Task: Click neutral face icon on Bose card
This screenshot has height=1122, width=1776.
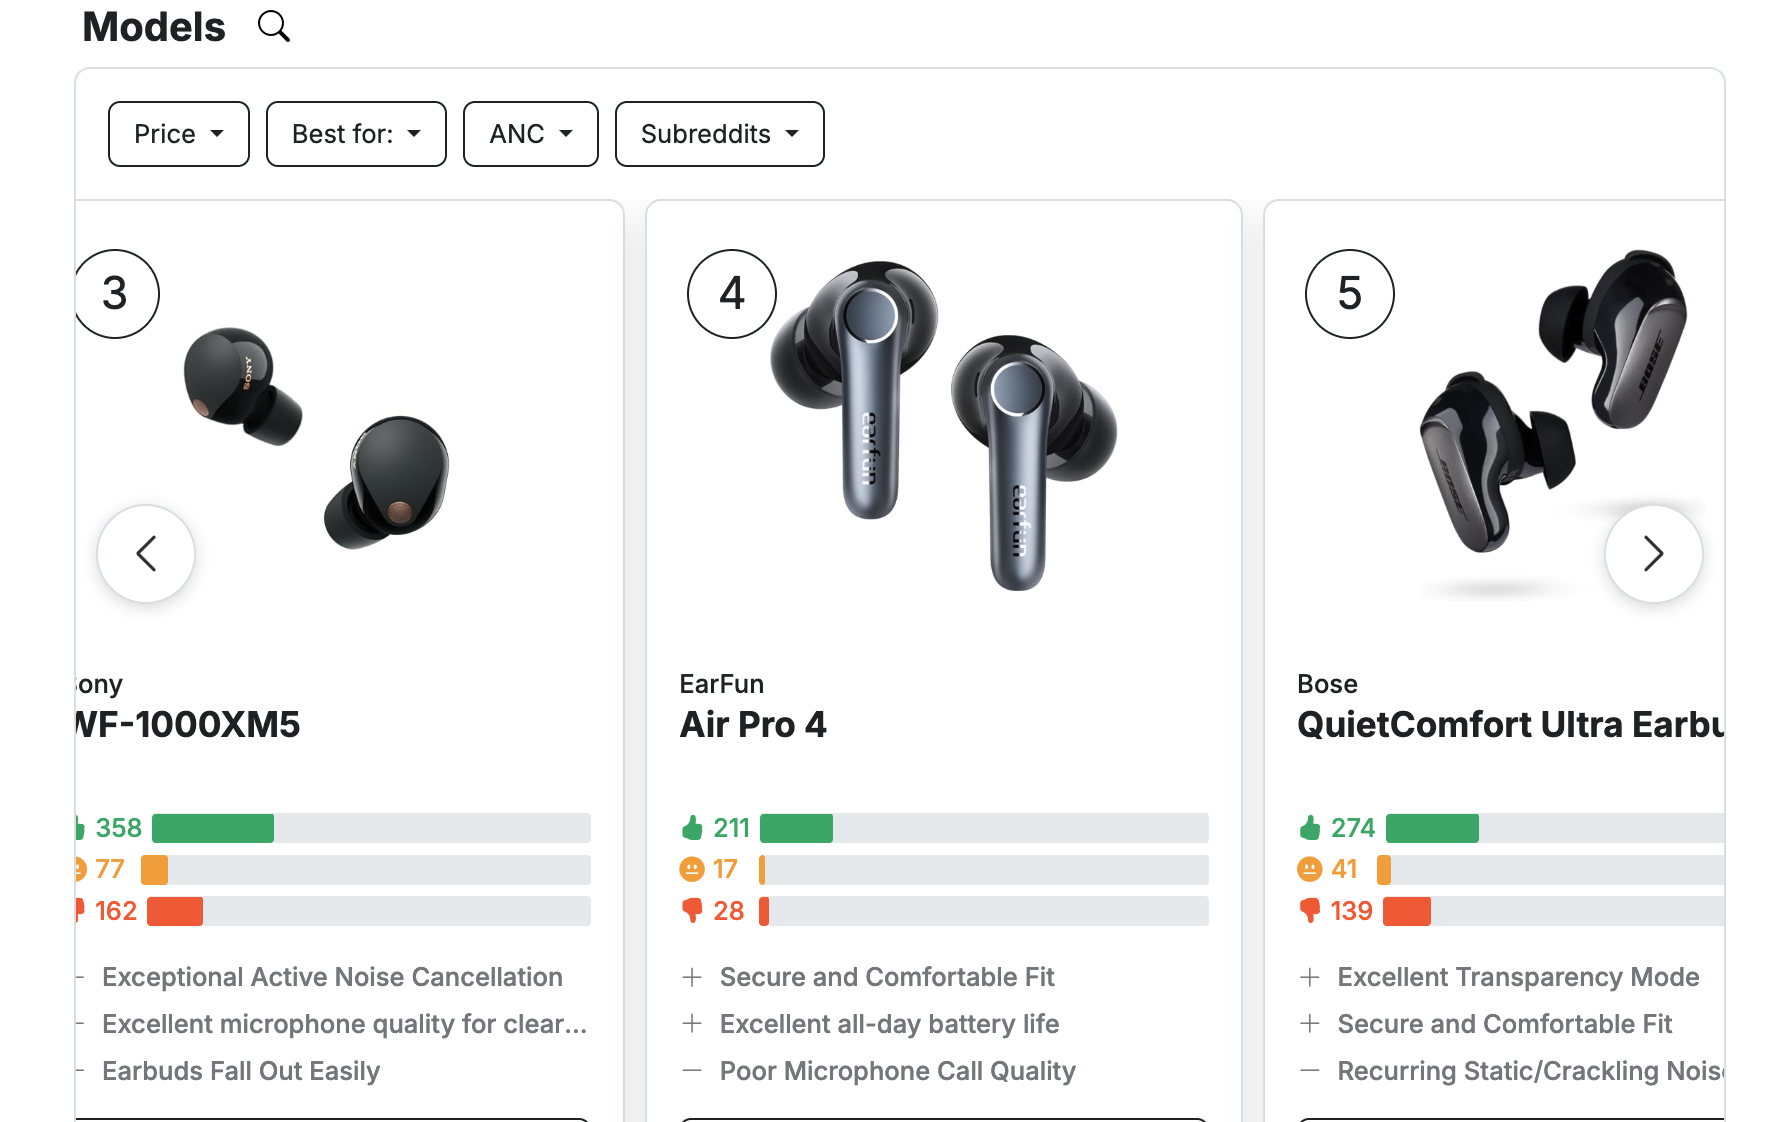Action: [1310, 869]
